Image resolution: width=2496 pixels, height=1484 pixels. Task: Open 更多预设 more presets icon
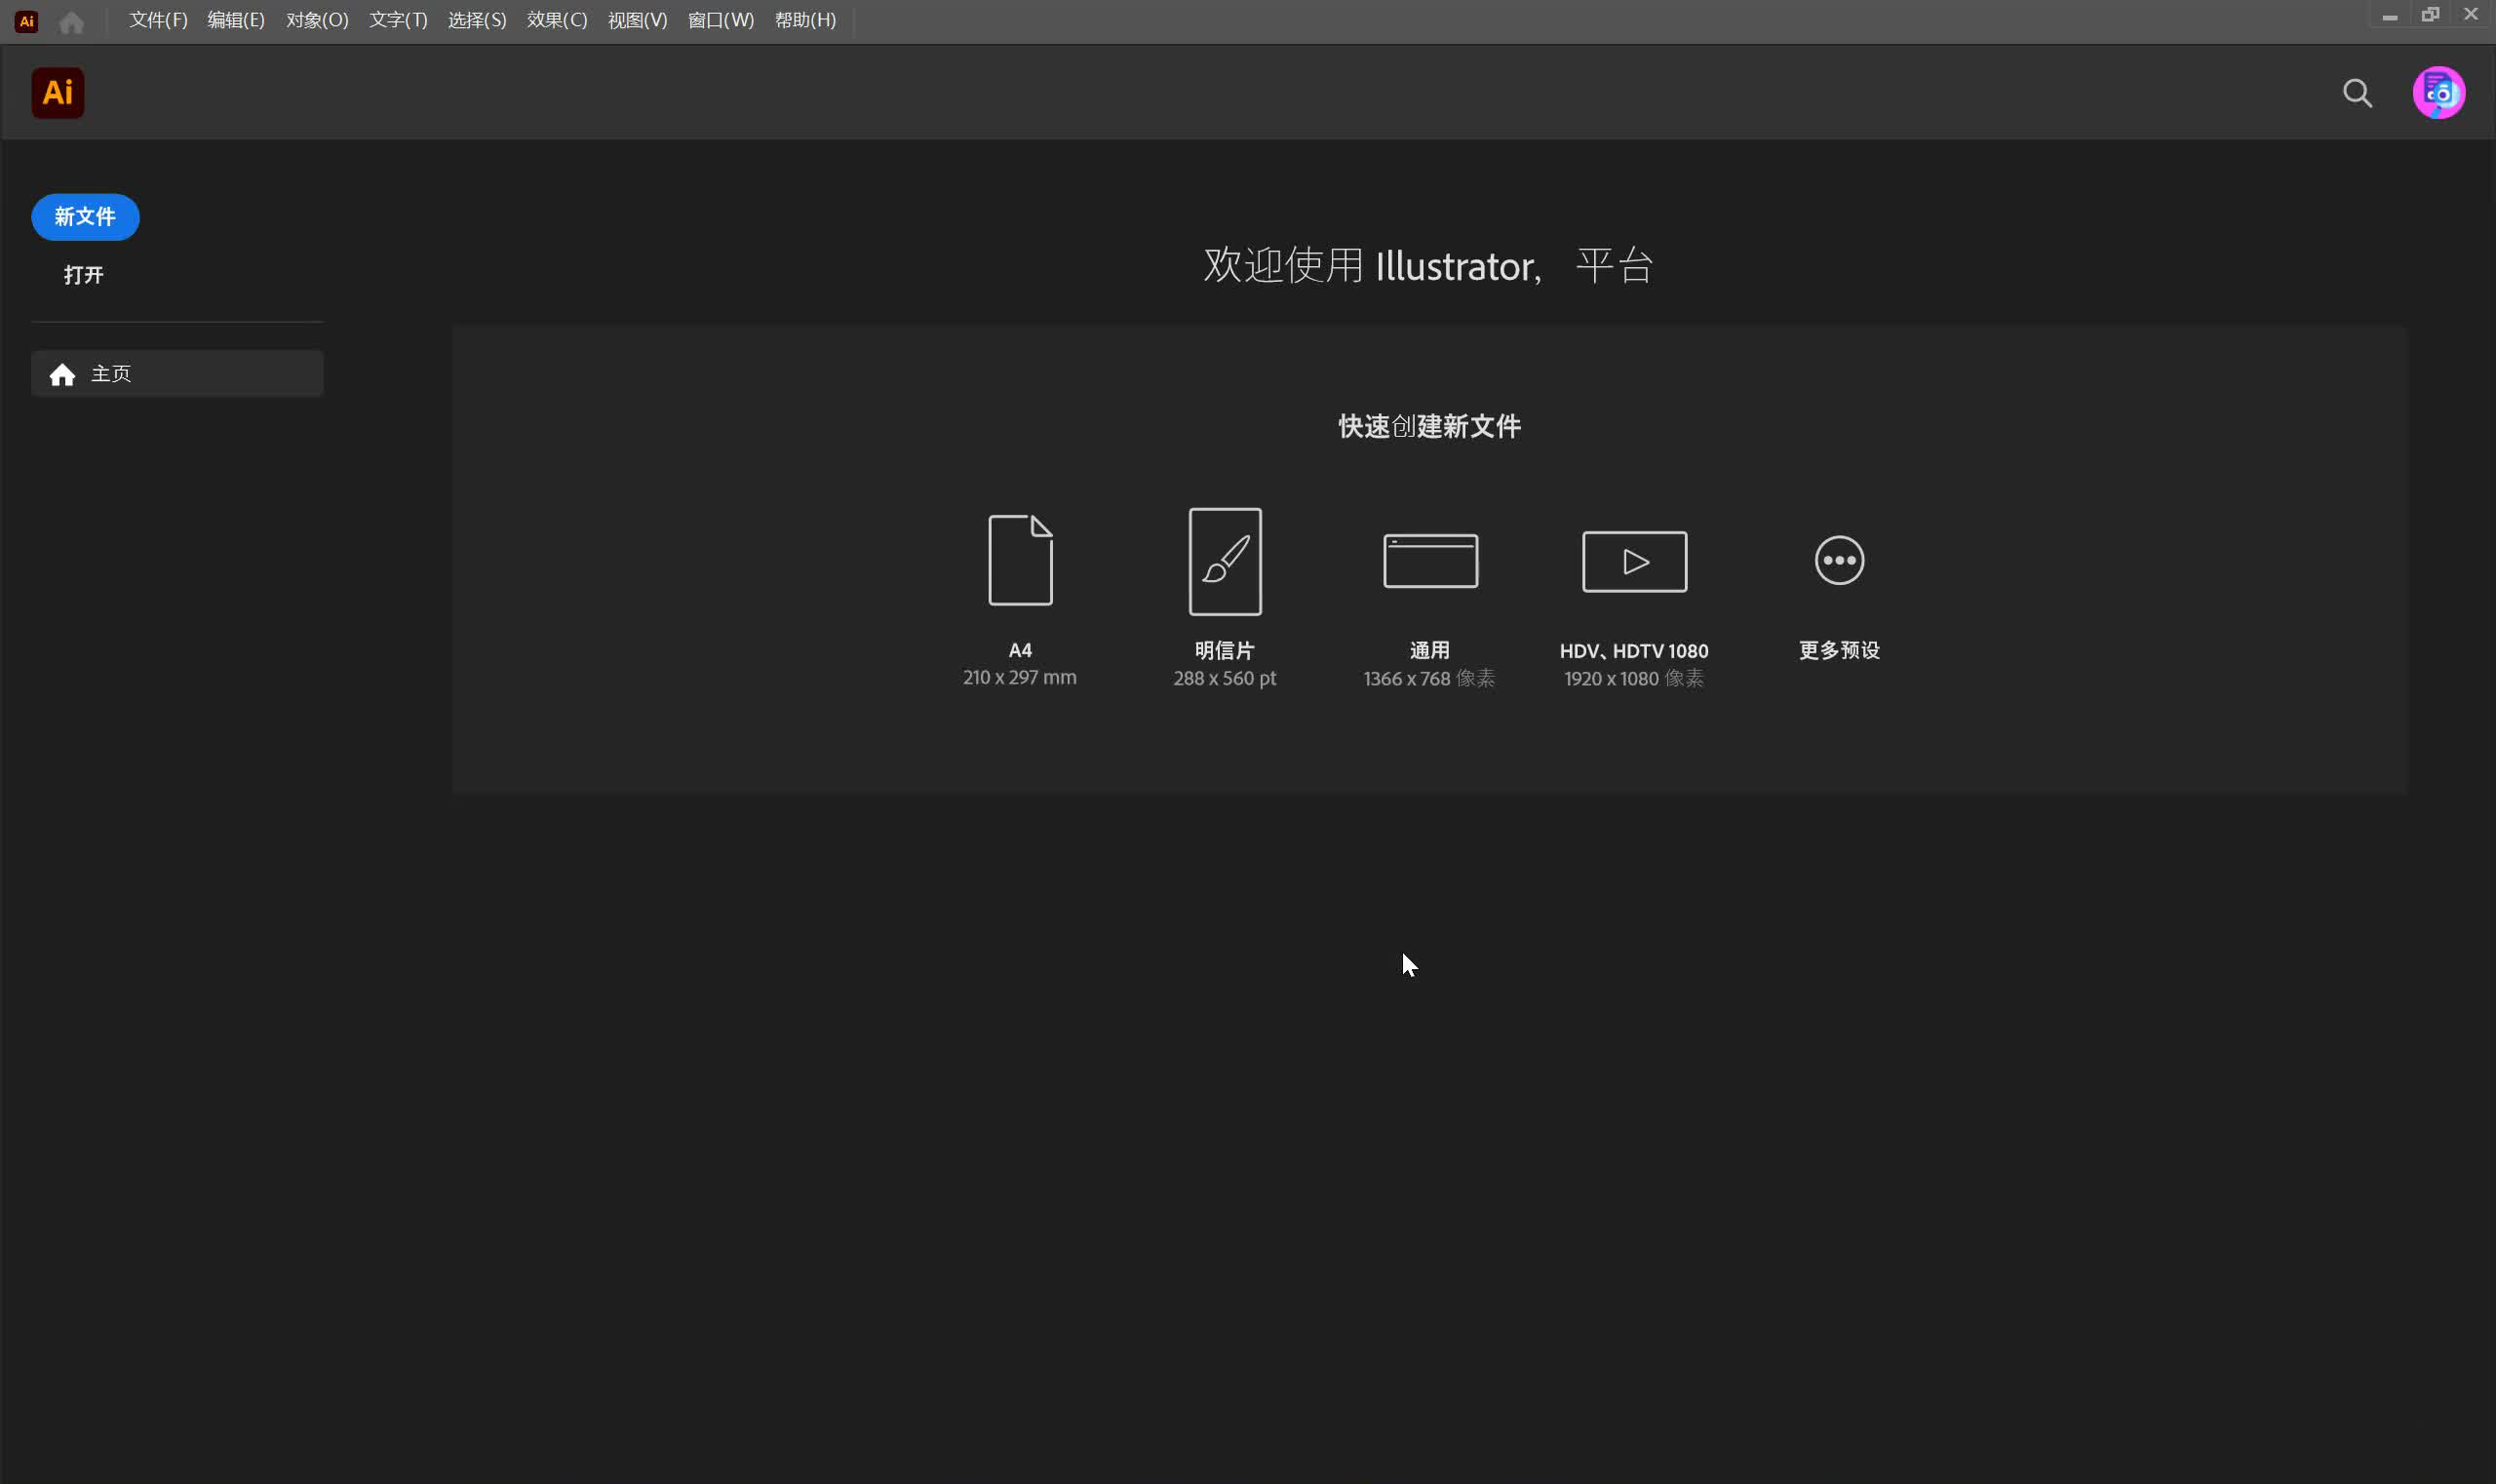tap(1839, 560)
